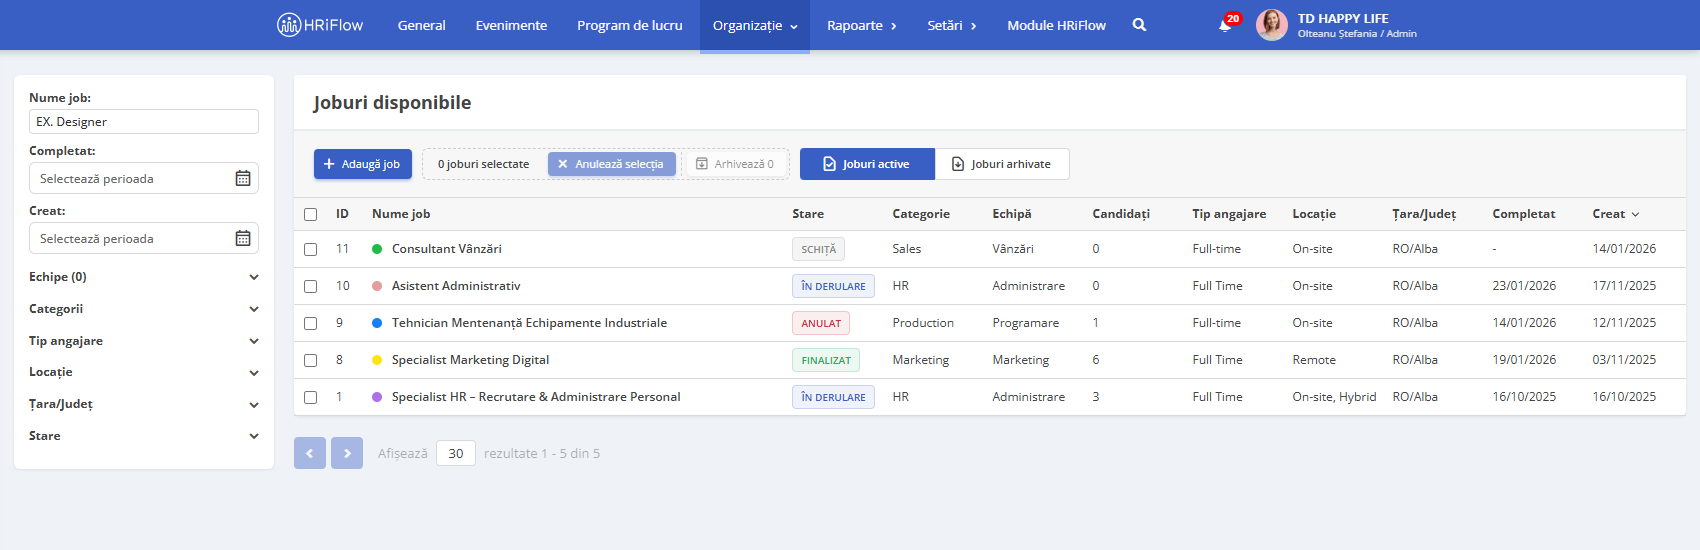Go to next results page

pos(347,453)
